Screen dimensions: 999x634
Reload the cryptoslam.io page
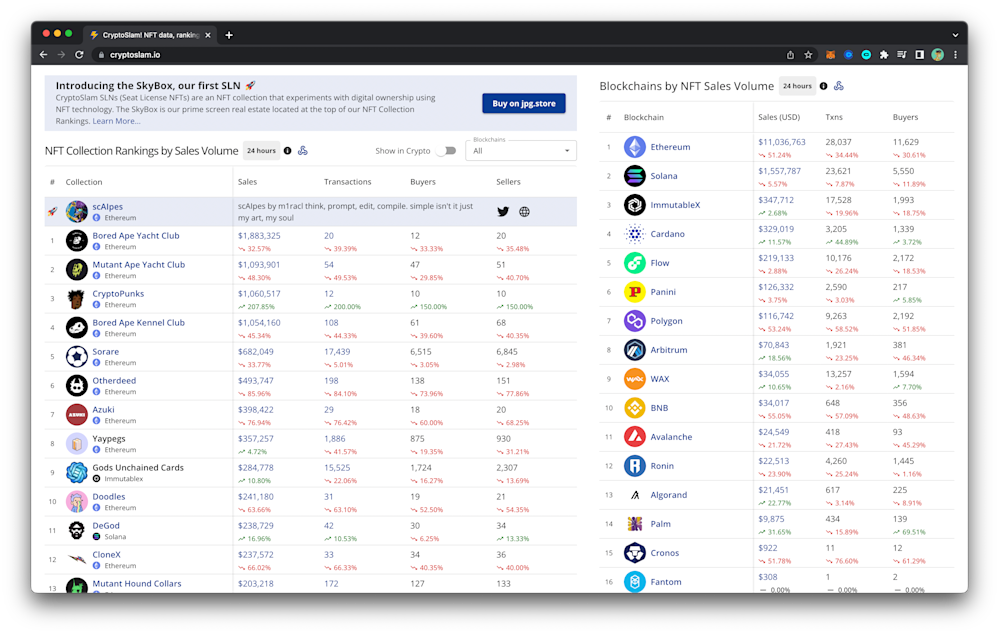coord(79,55)
